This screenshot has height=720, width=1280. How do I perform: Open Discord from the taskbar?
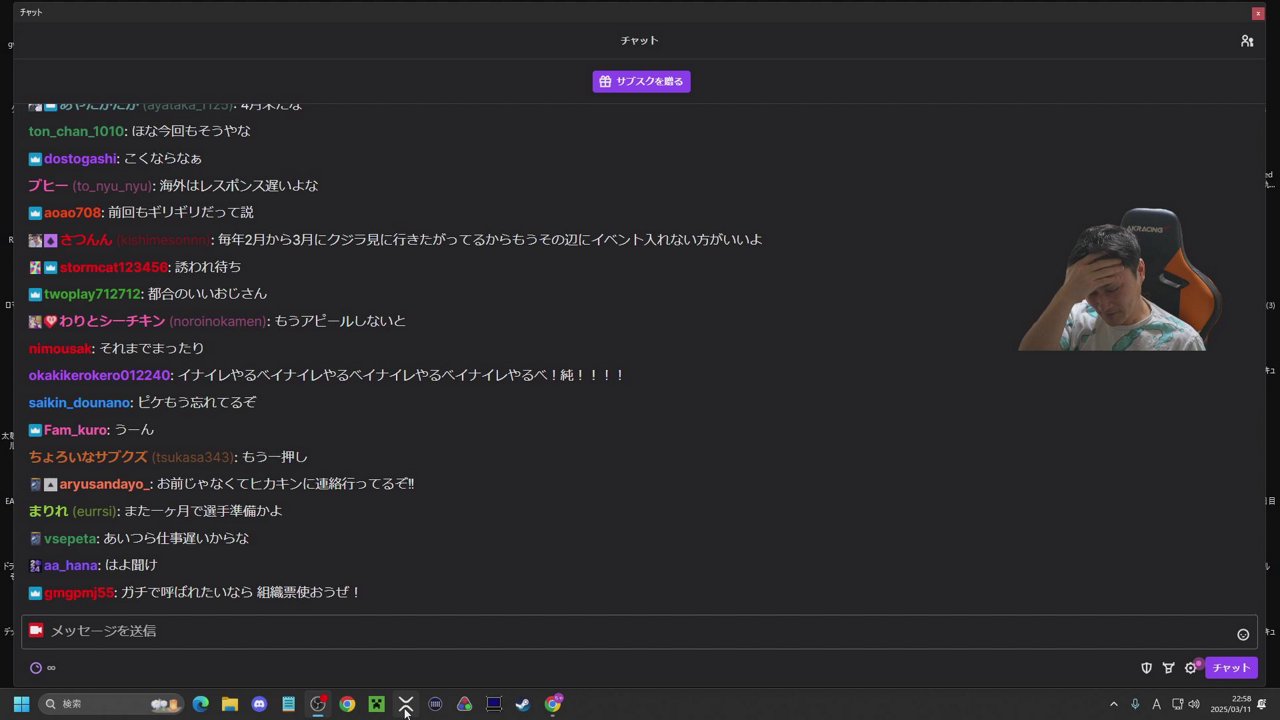259,704
